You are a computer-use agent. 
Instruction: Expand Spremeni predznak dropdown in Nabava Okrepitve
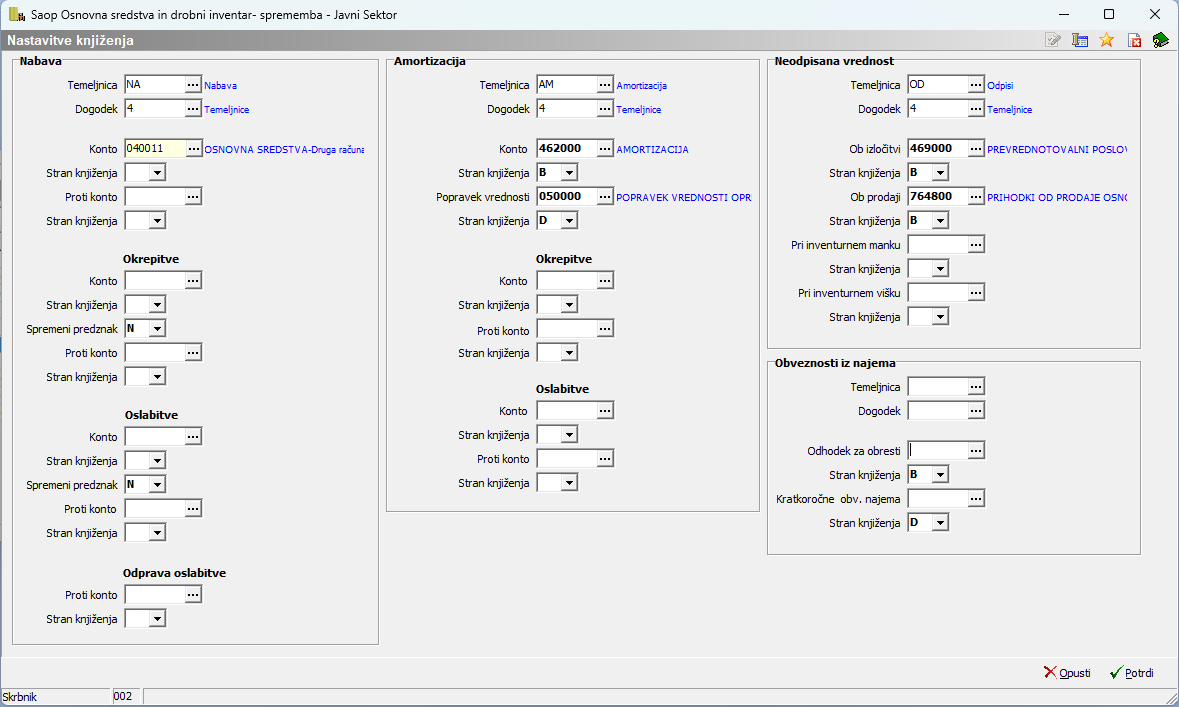click(157, 329)
